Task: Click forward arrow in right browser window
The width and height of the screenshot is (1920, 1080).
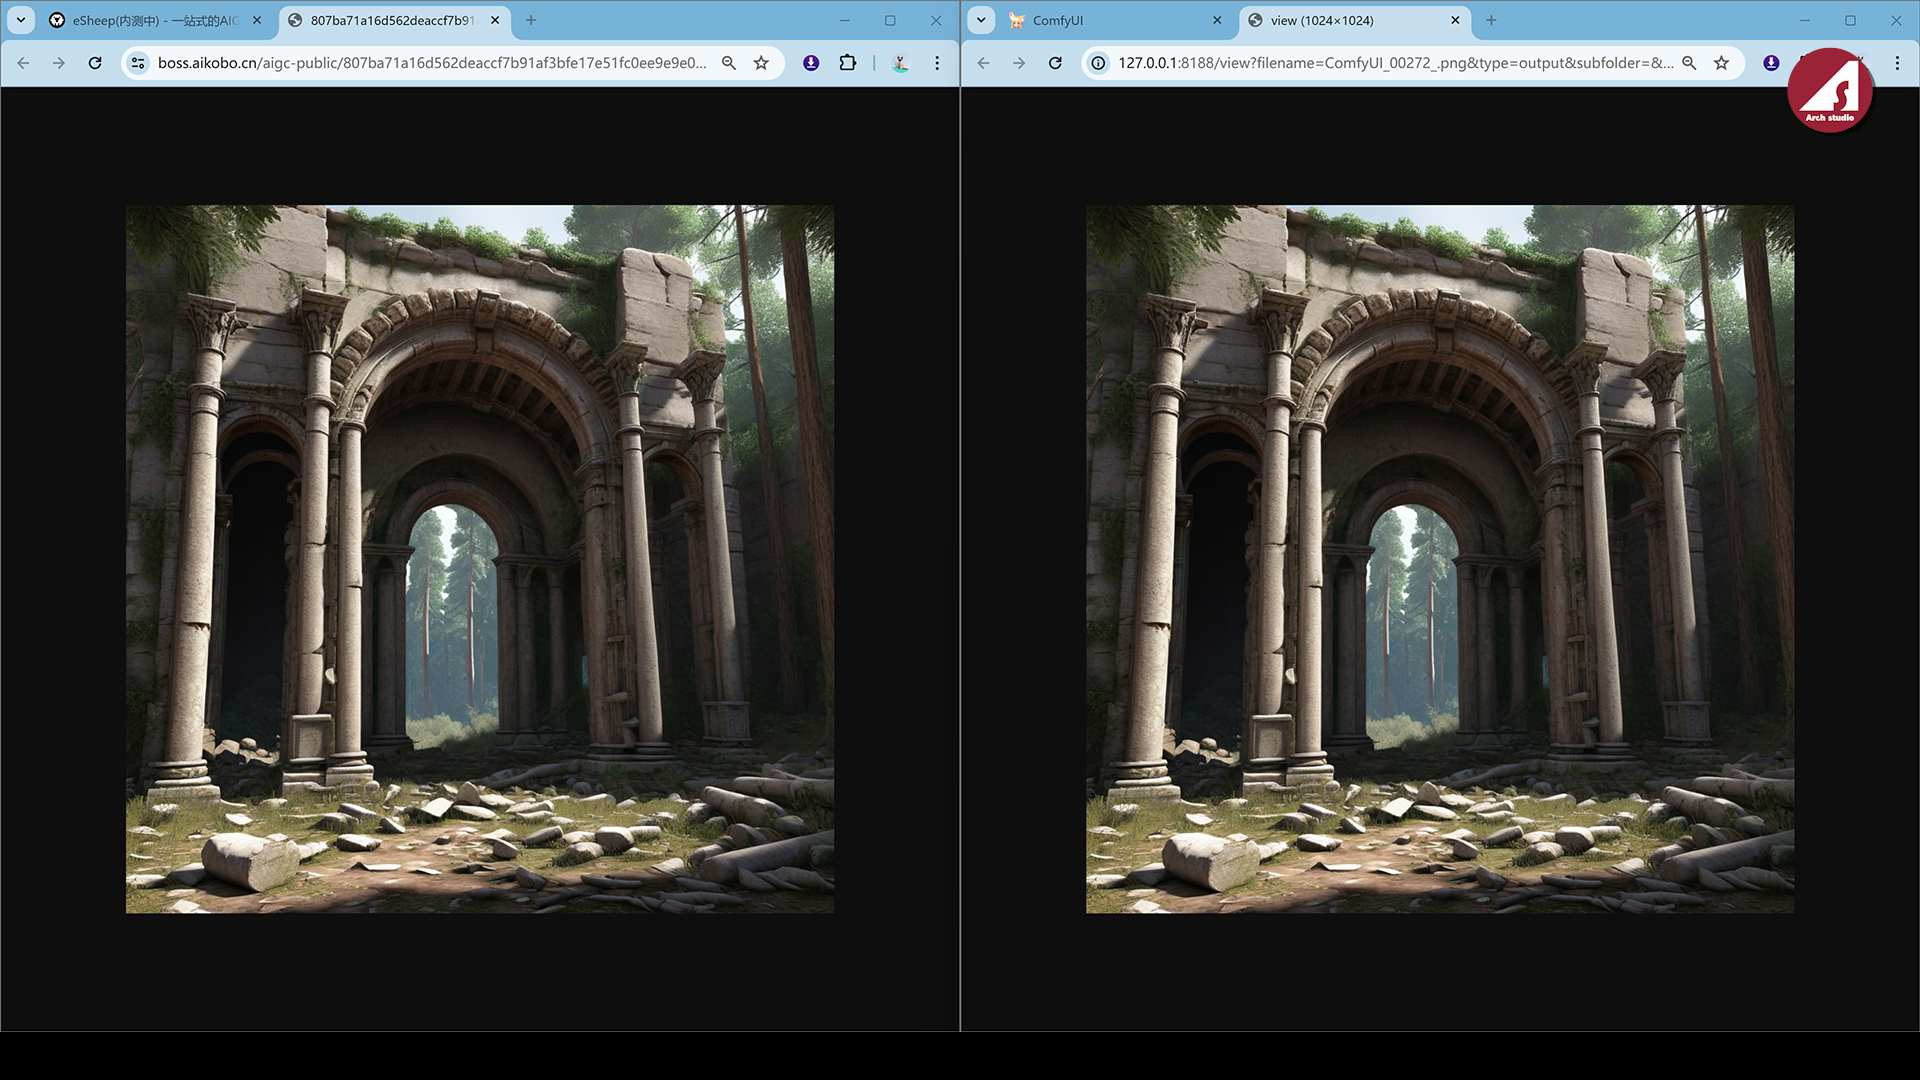Action: (x=1019, y=63)
